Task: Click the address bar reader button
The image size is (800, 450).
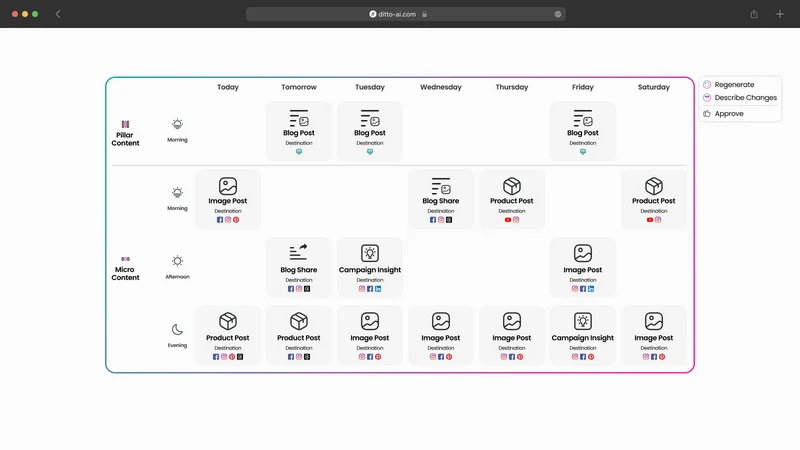Action: click(x=558, y=14)
